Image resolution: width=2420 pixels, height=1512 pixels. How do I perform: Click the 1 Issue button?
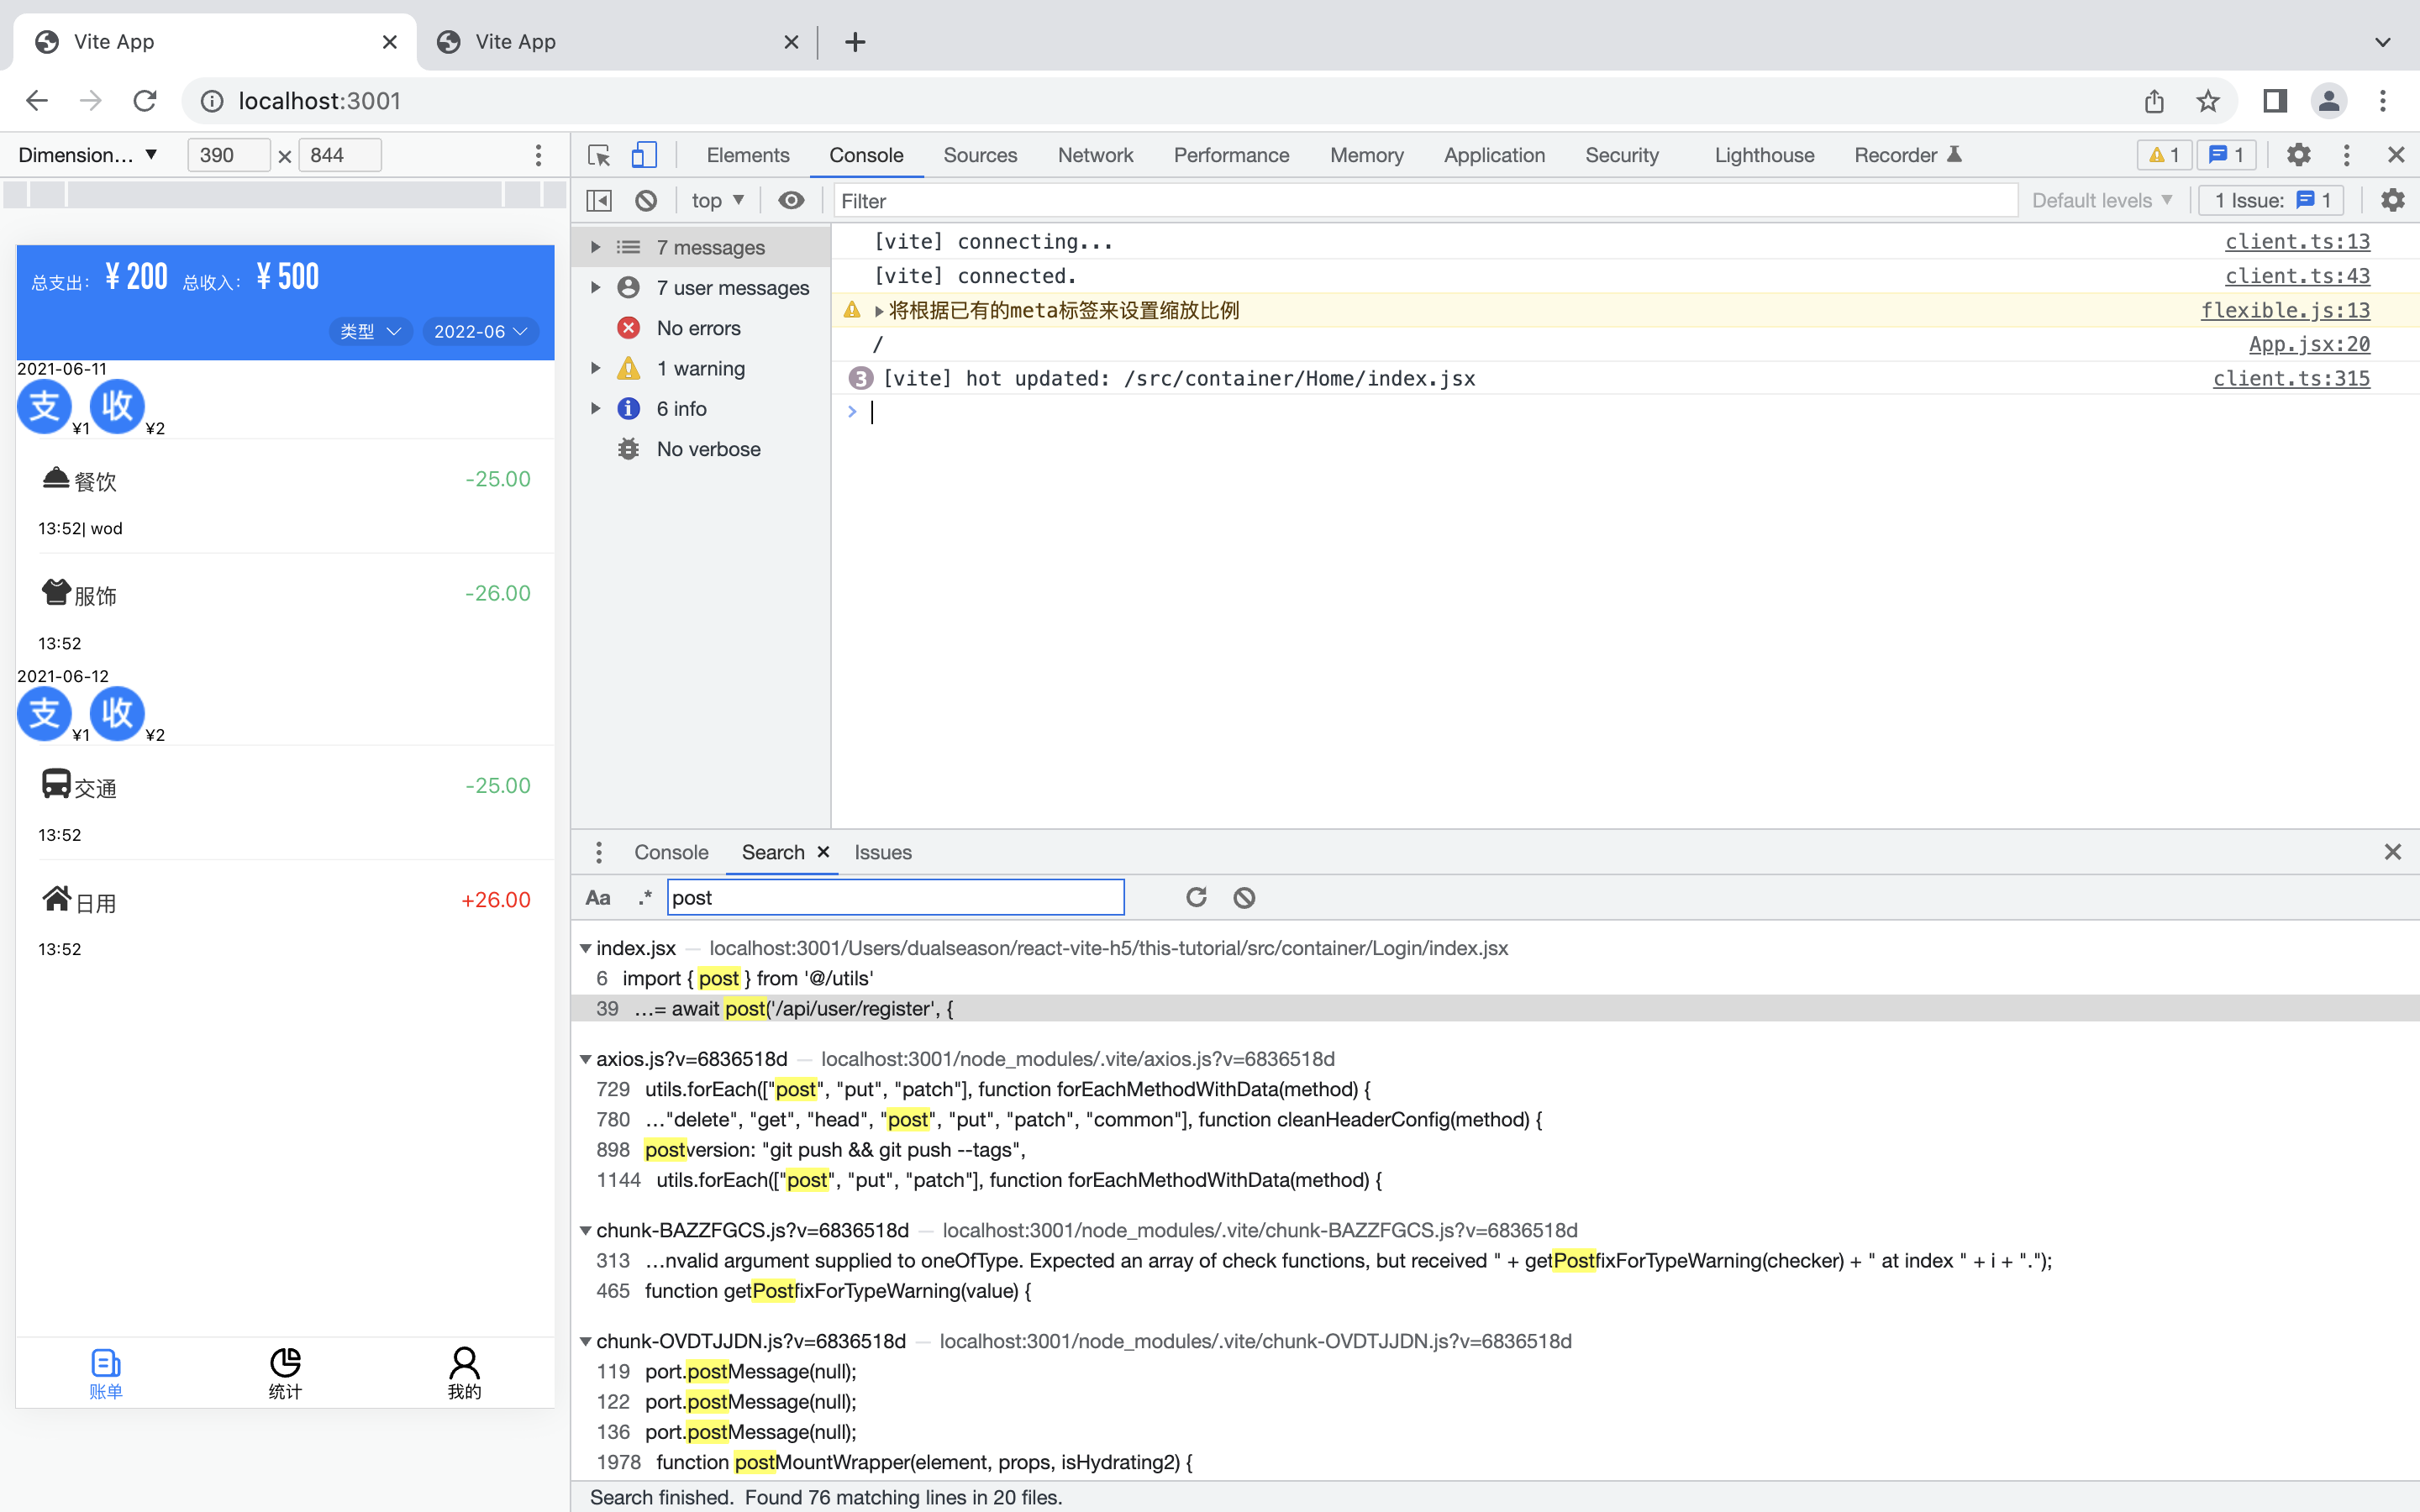point(2271,200)
